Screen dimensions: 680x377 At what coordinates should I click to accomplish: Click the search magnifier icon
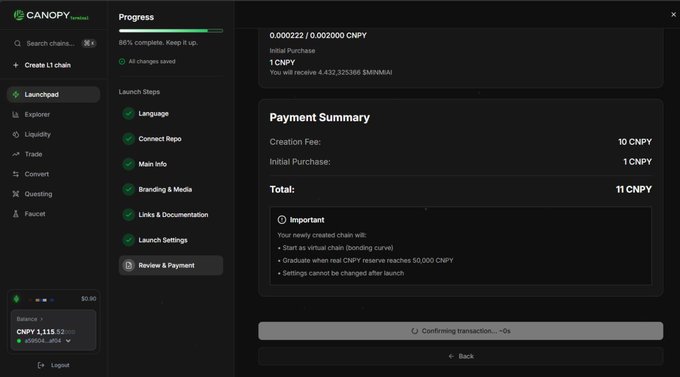(x=17, y=43)
